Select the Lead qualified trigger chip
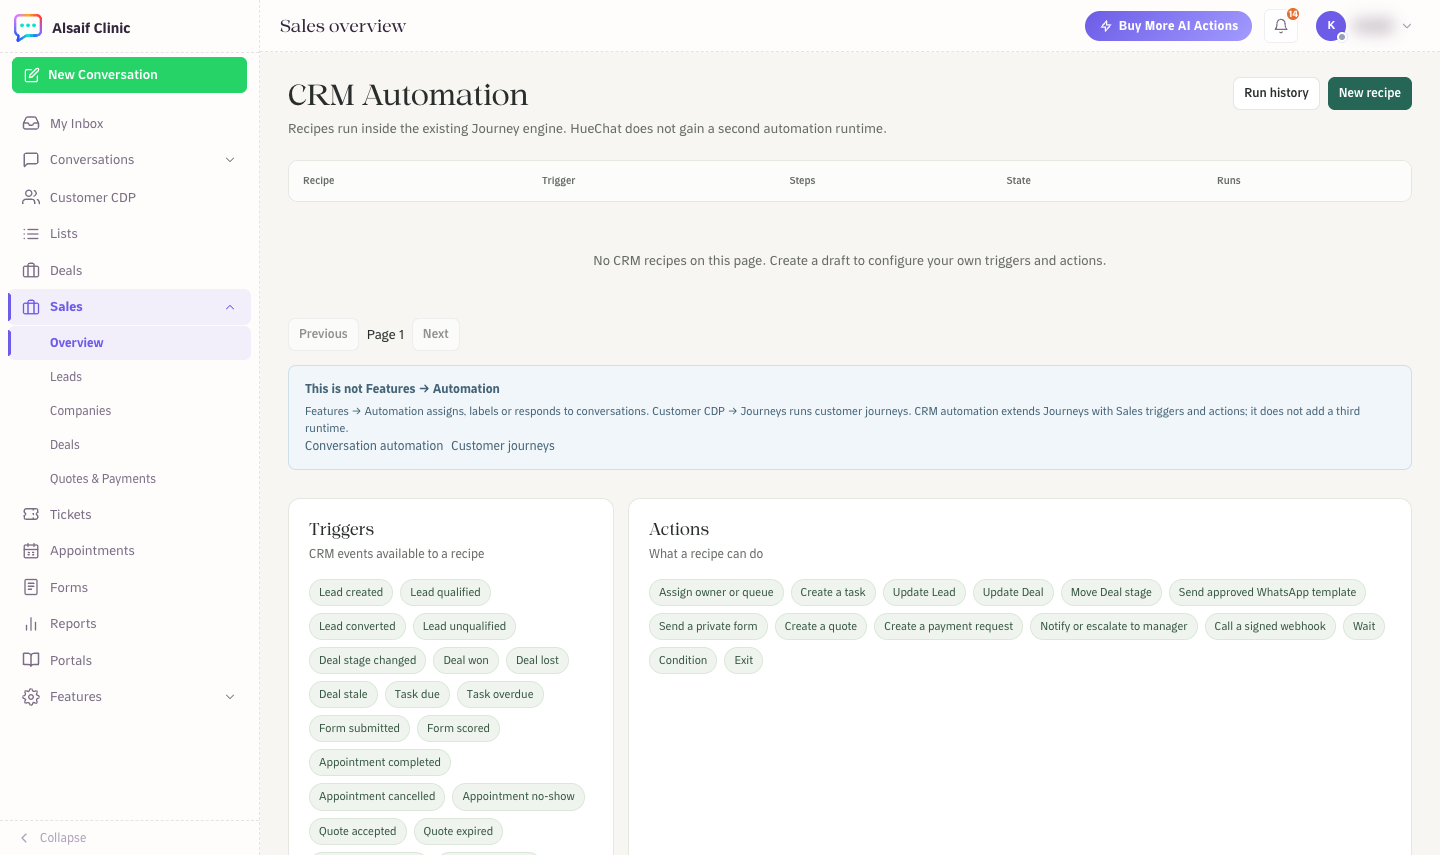 point(445,592)
